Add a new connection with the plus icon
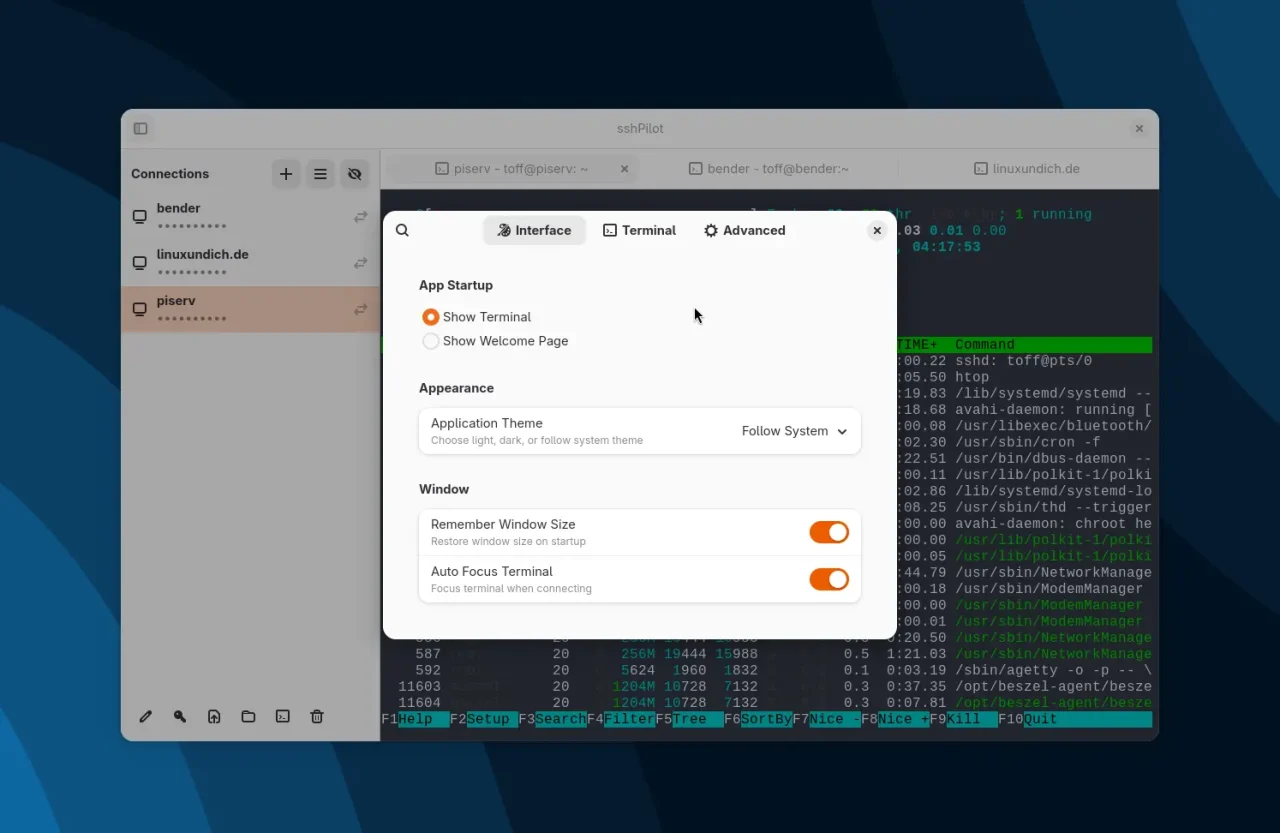 pyautogui.click(x=286, y=173)
